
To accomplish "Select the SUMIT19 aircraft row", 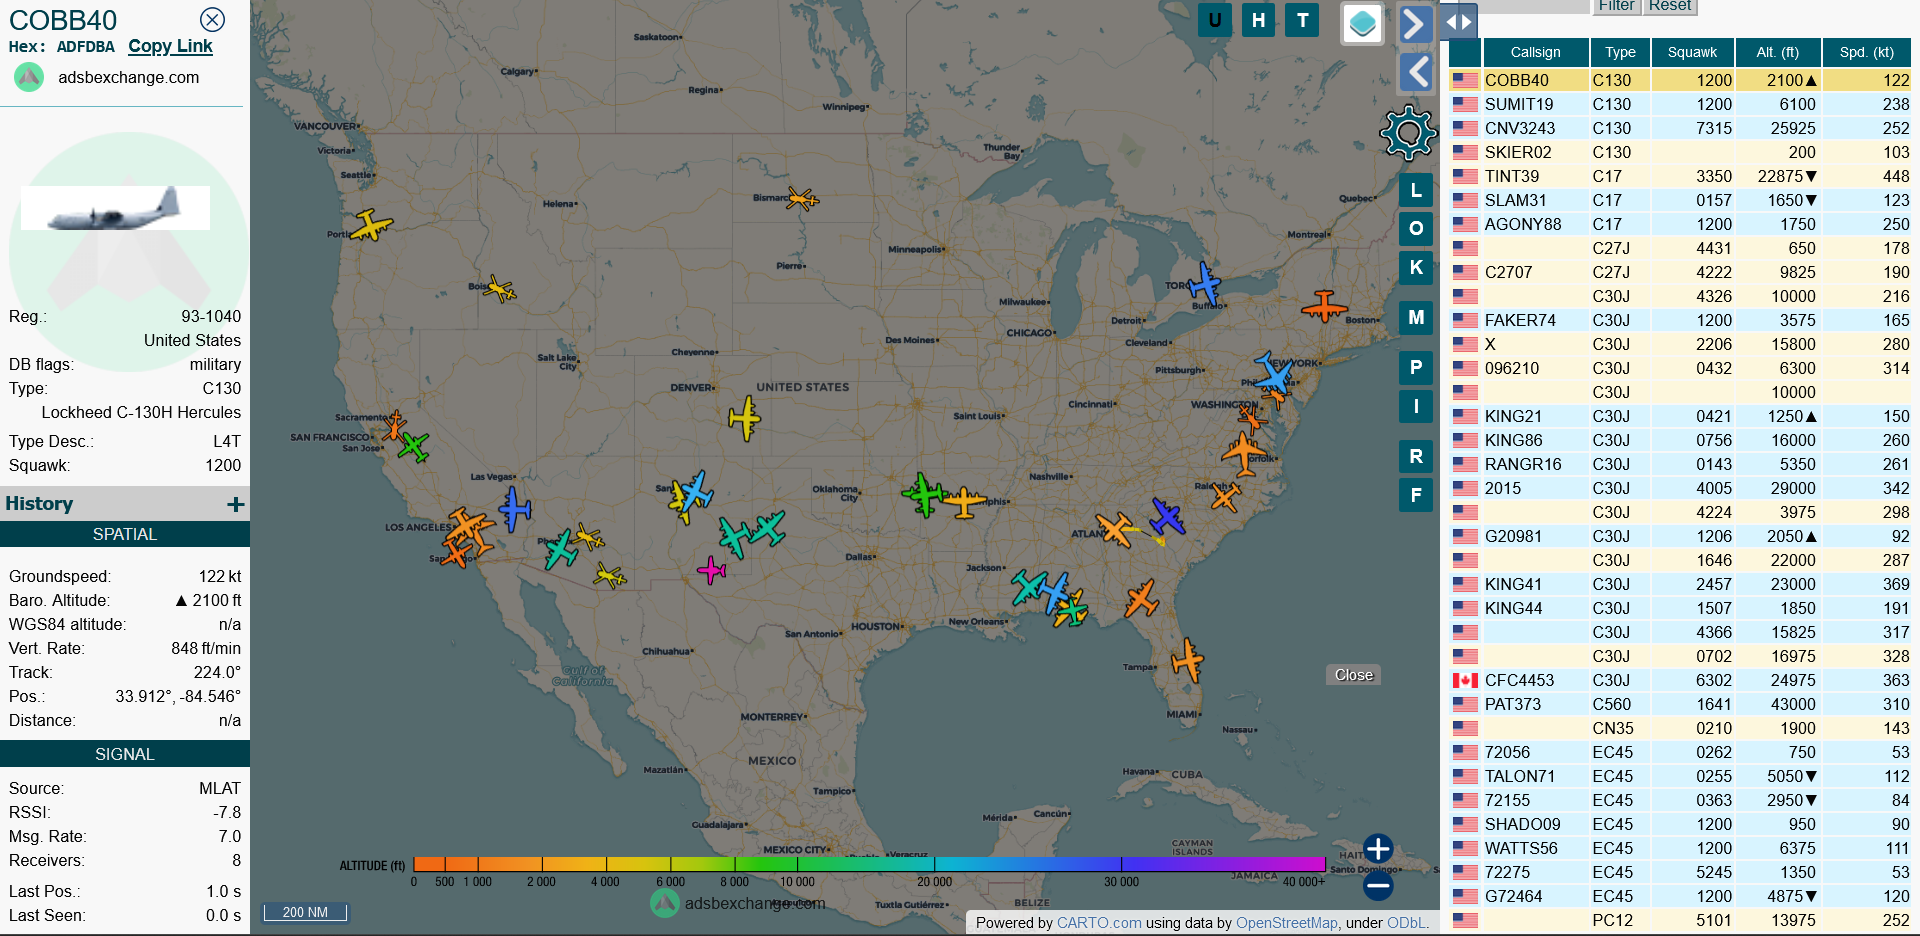I will (x=1680, y=104).
